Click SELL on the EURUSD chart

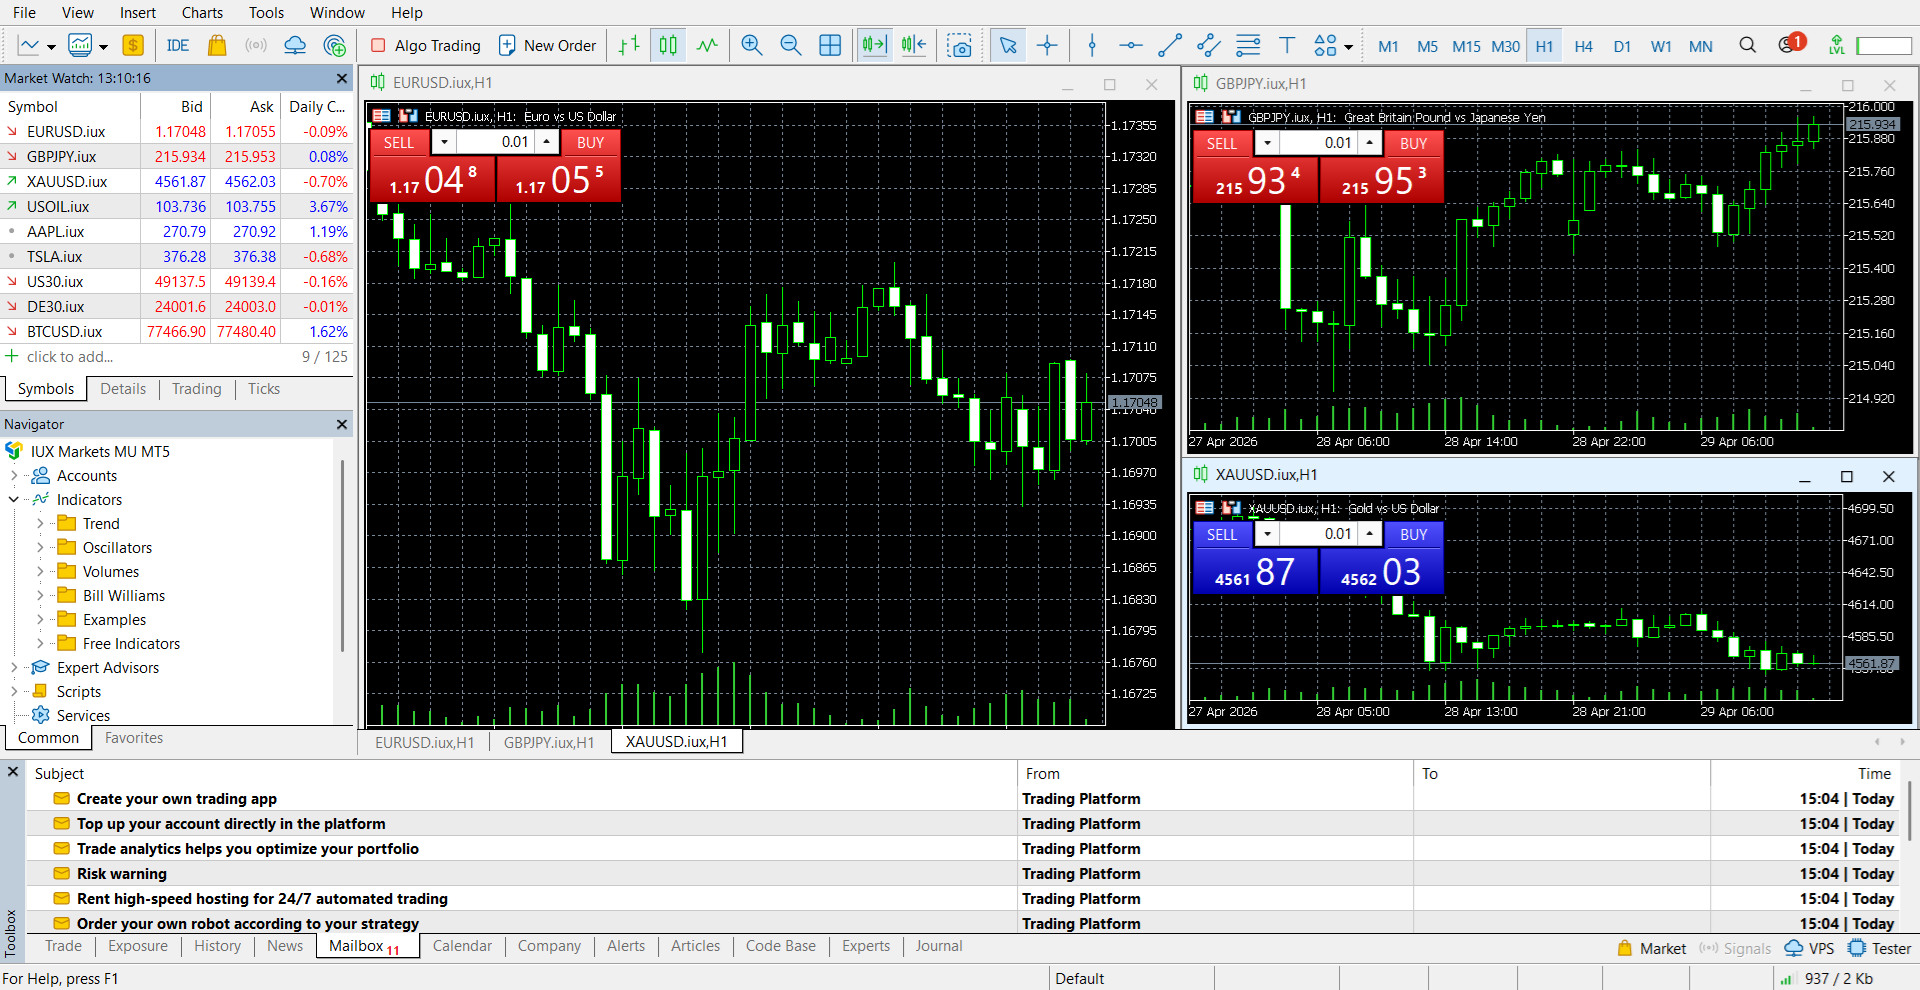[x=399, y=143]
